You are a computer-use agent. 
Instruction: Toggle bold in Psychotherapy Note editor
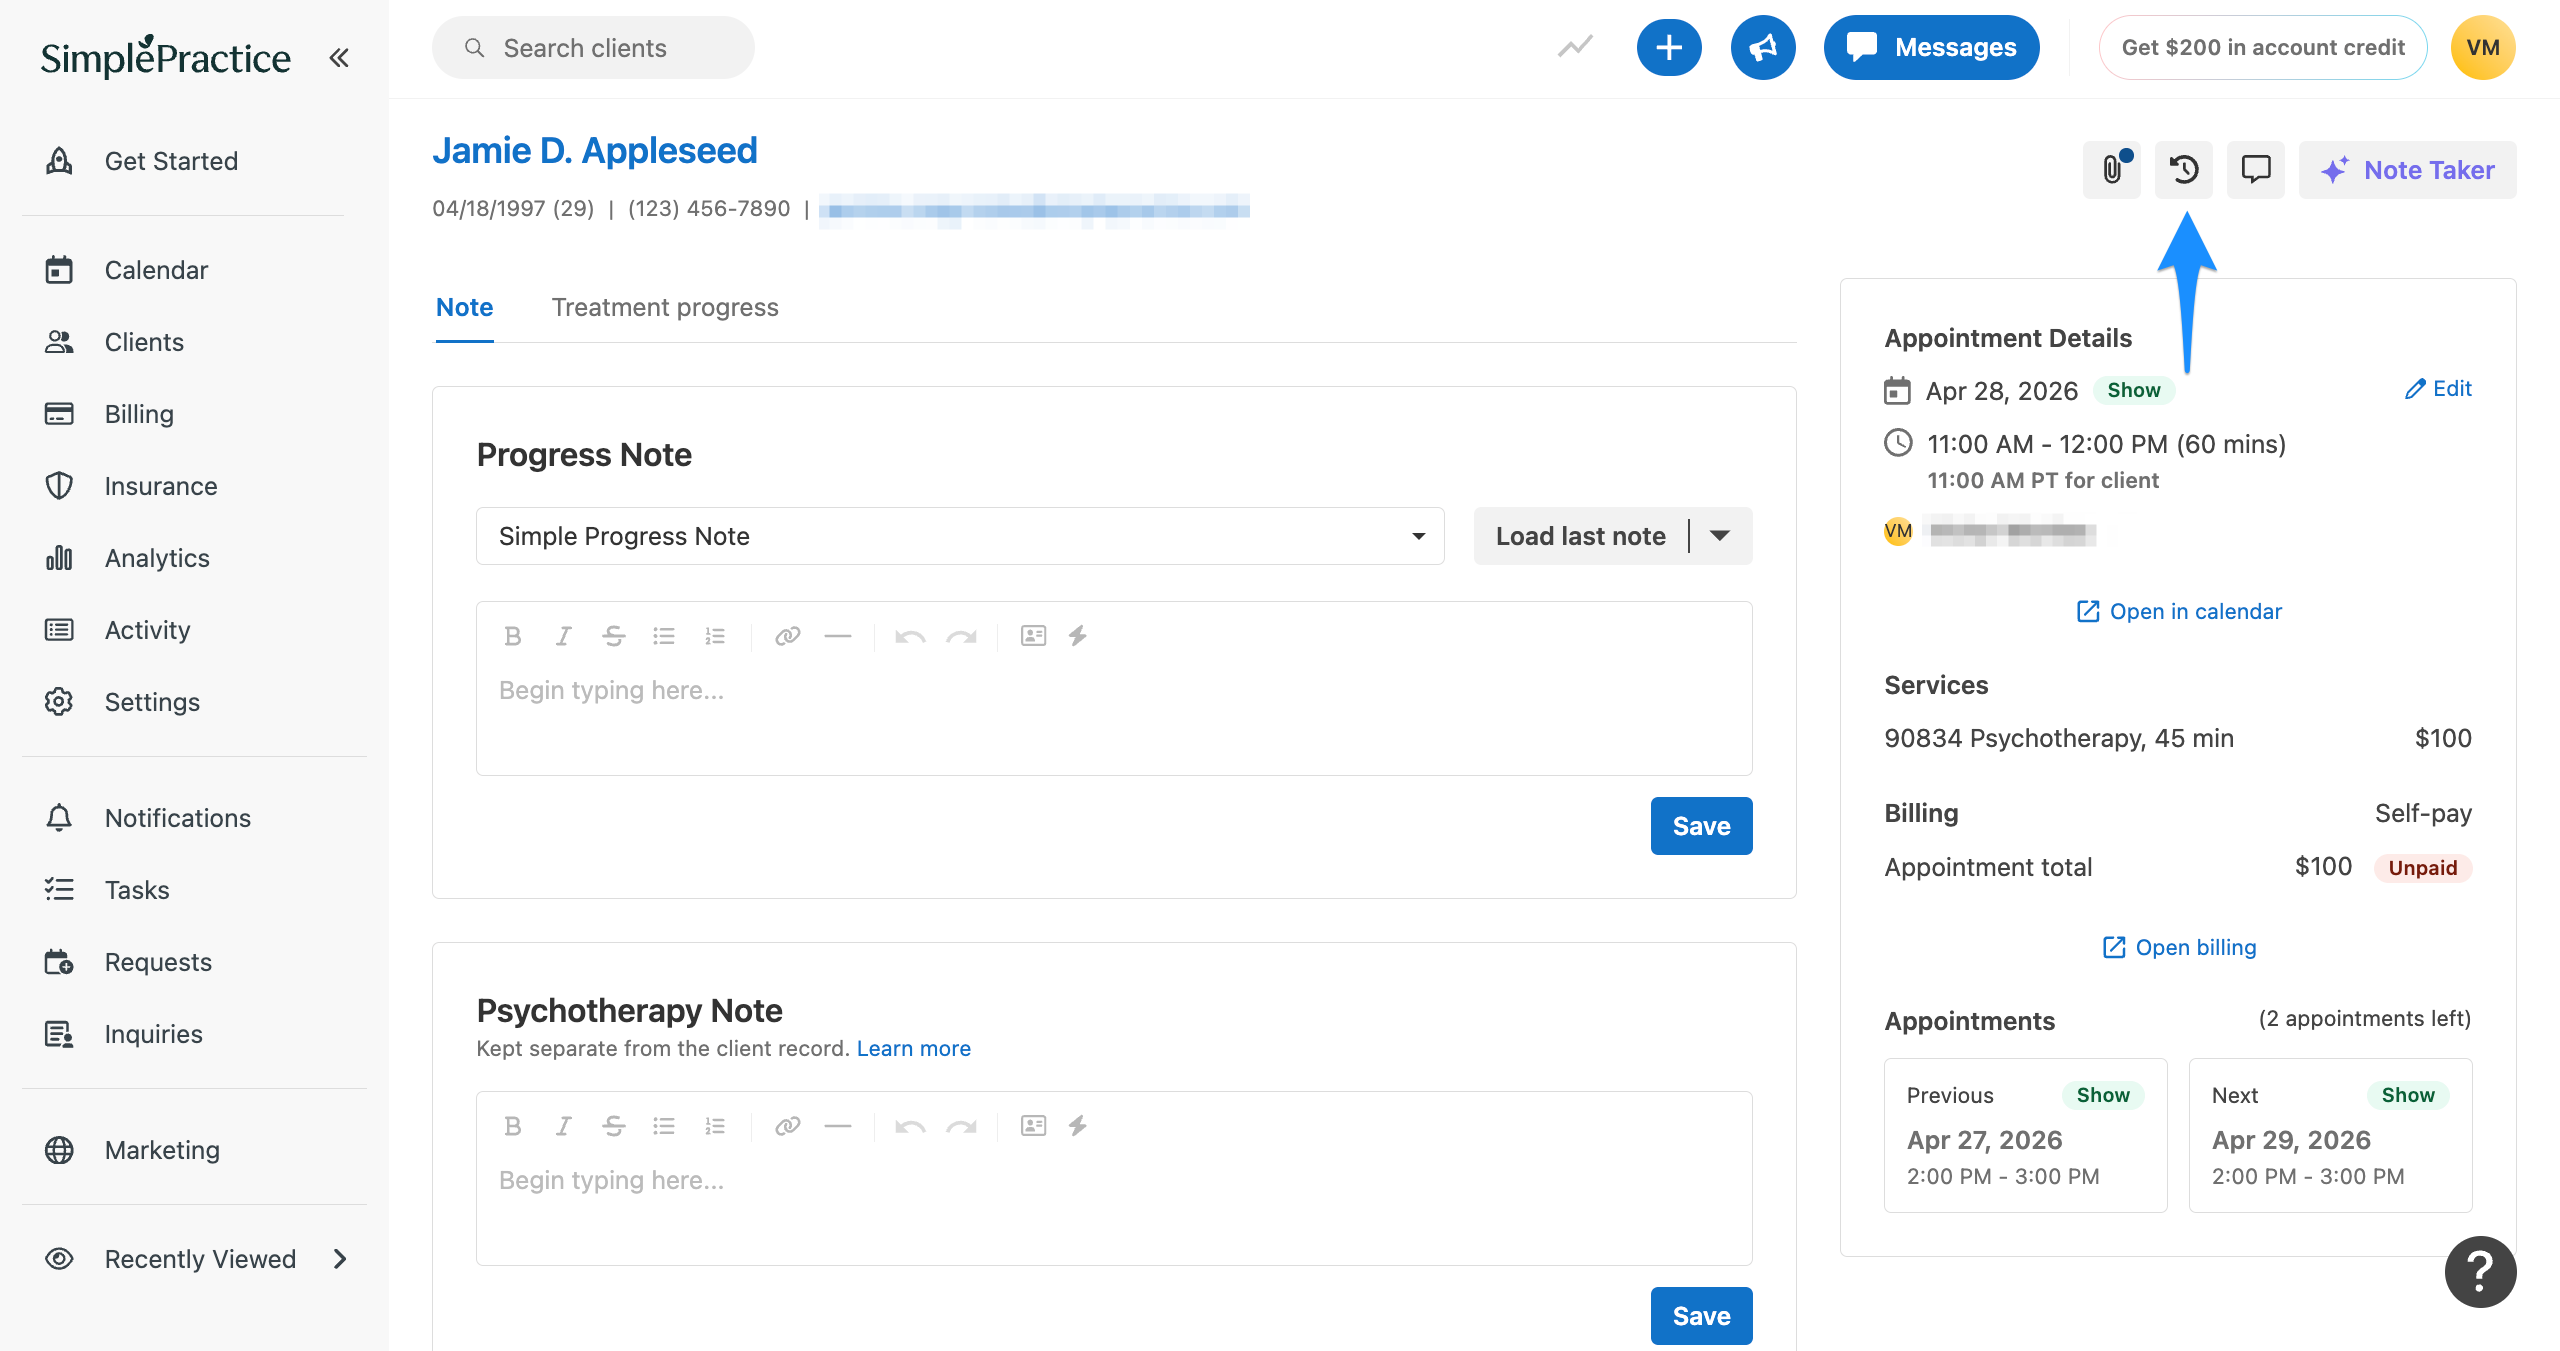(x=513, y=1126)
